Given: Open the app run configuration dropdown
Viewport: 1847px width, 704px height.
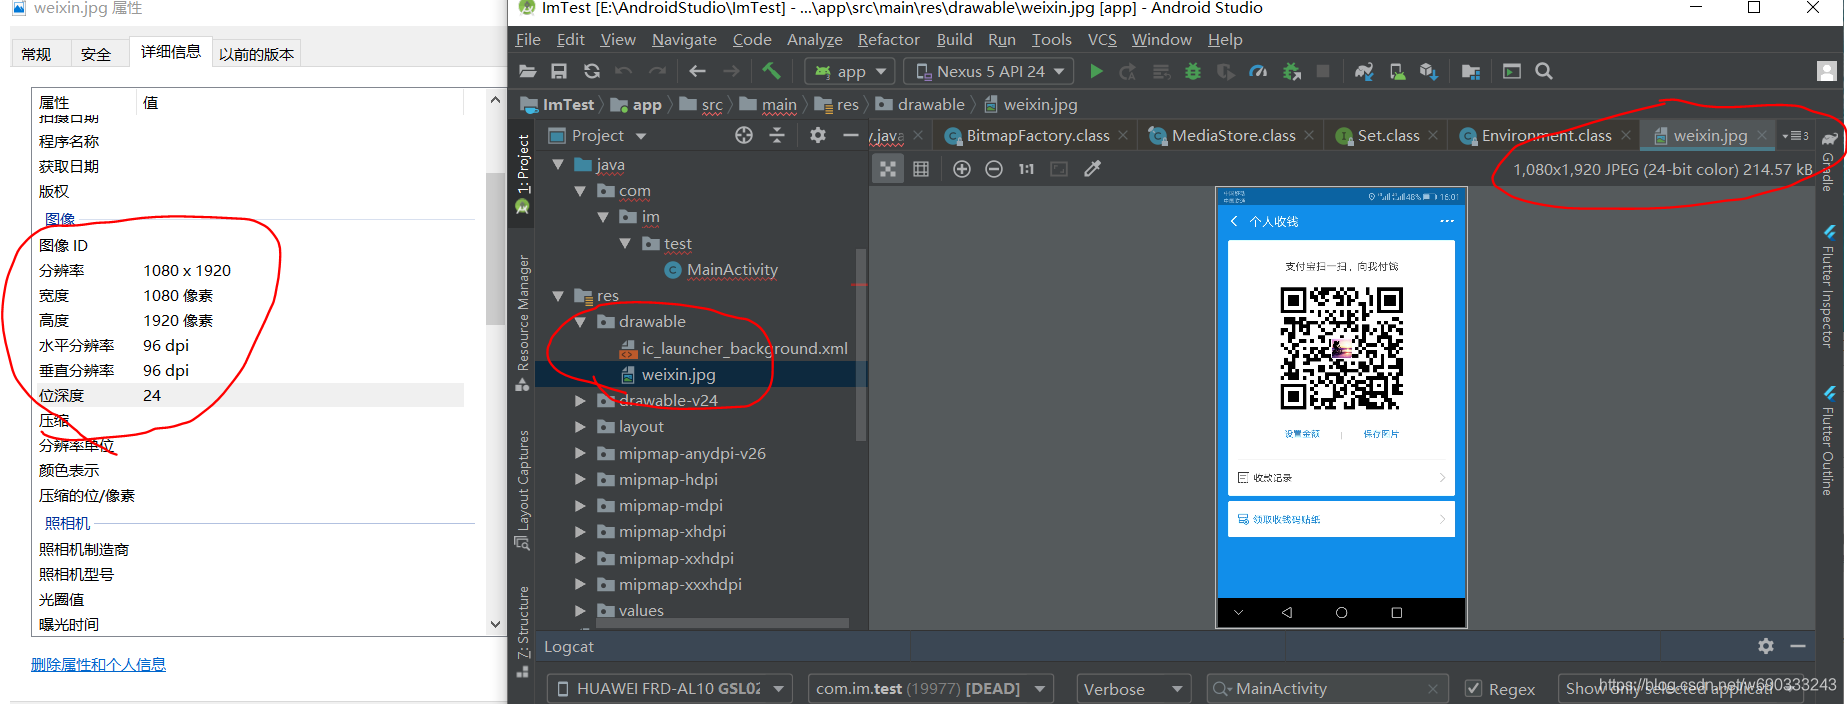Looking at the screenshot, I should coord(850,71).
